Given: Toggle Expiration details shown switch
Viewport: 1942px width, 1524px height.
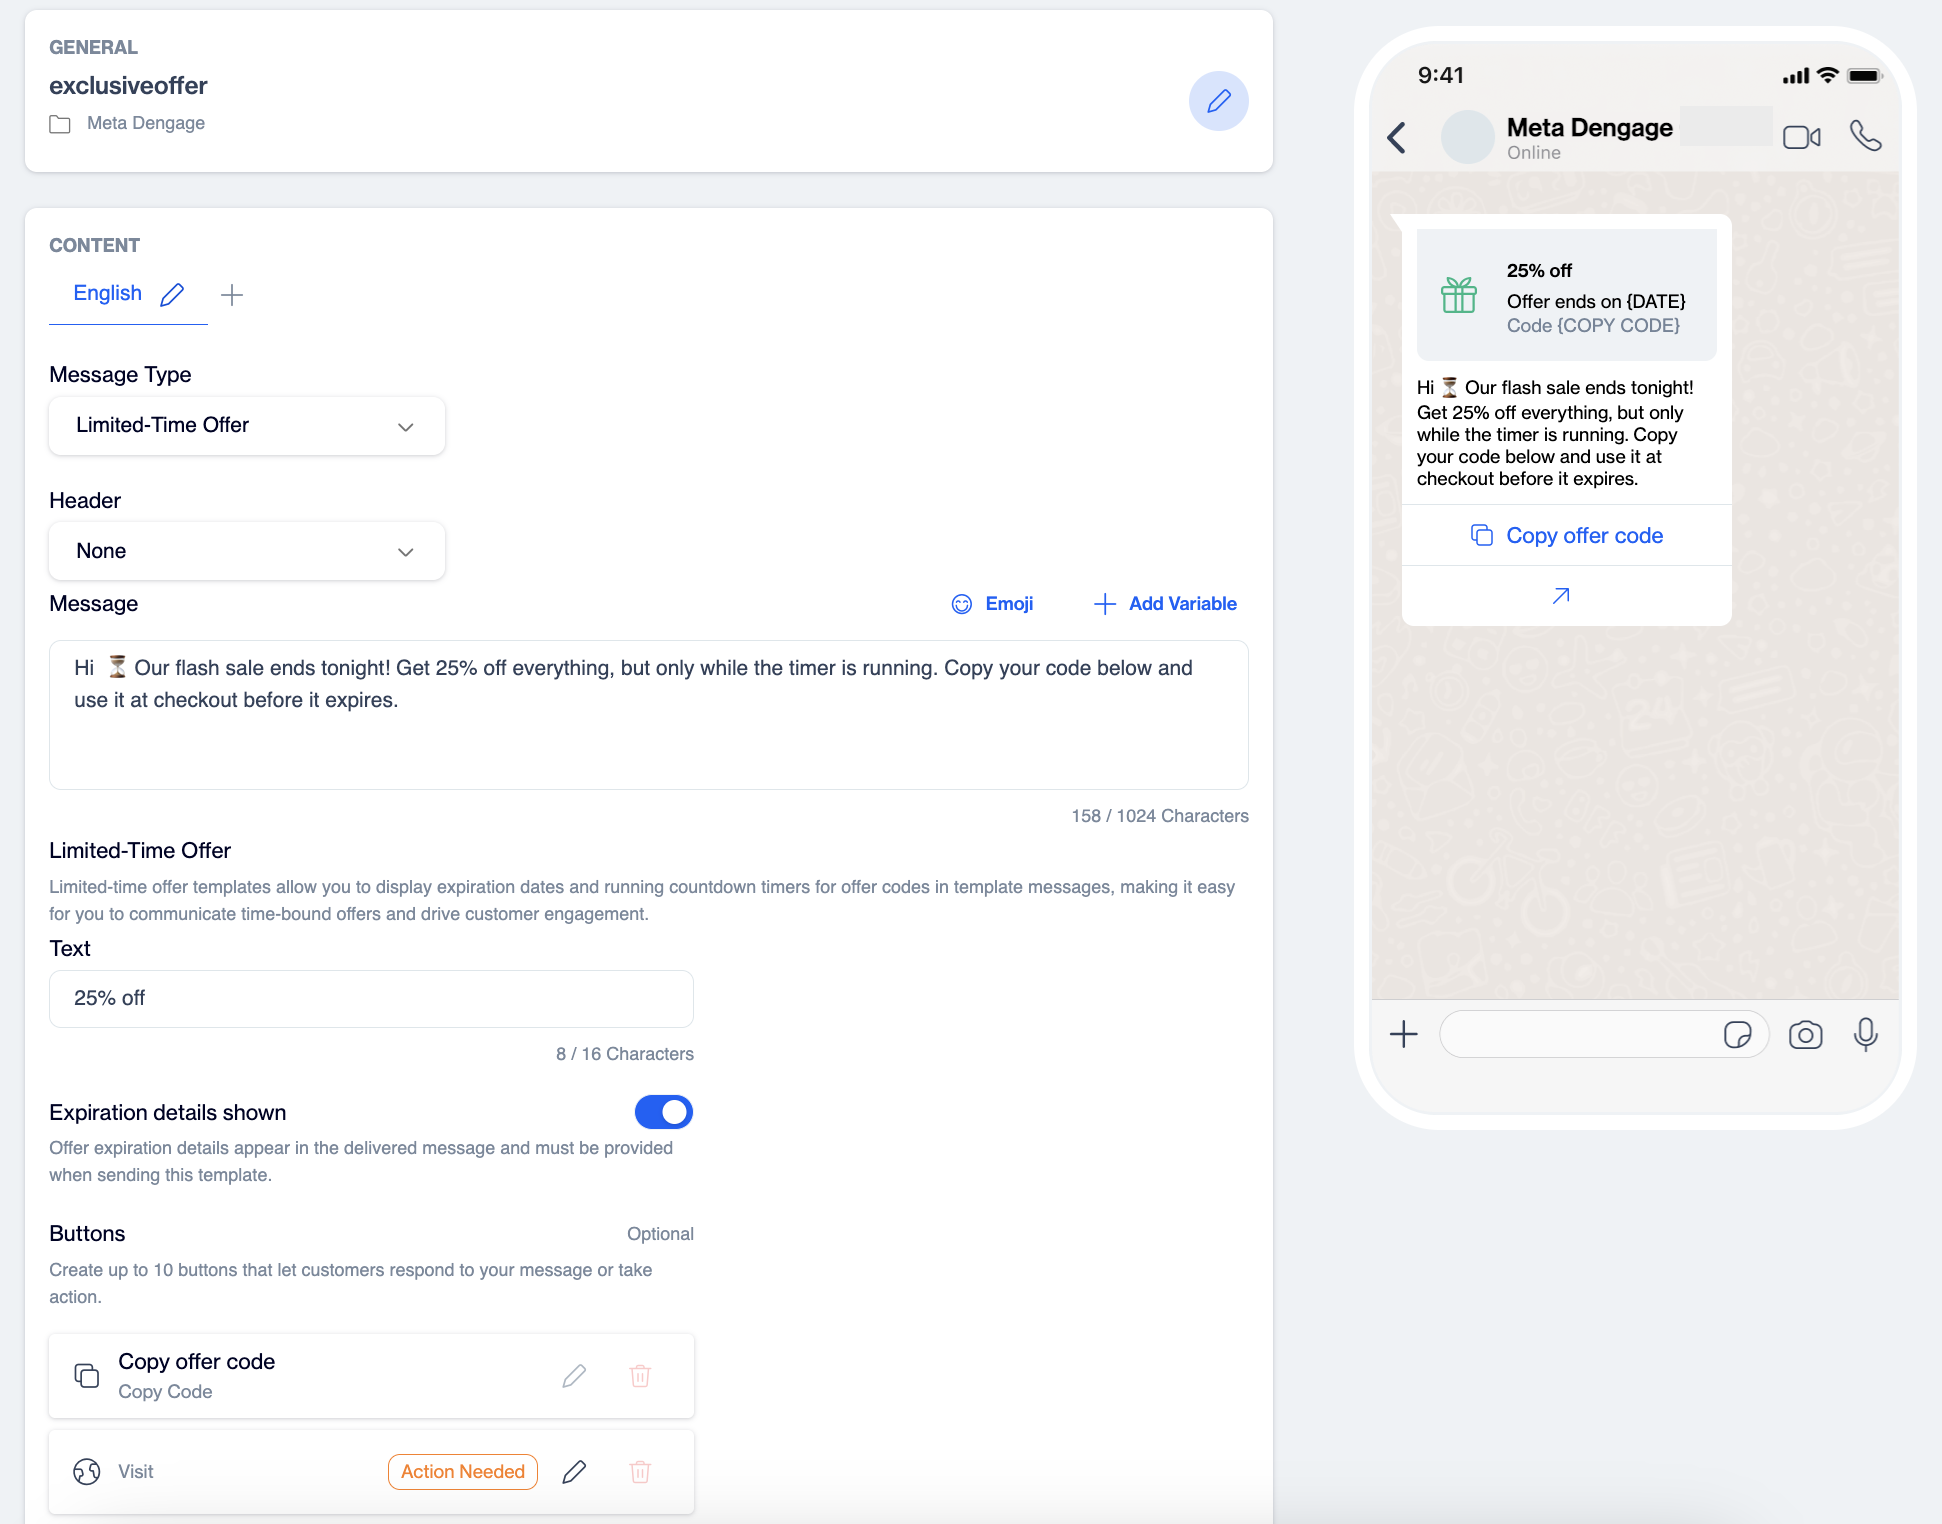Looking at the screenshot, I should (x=664, y=1112).
